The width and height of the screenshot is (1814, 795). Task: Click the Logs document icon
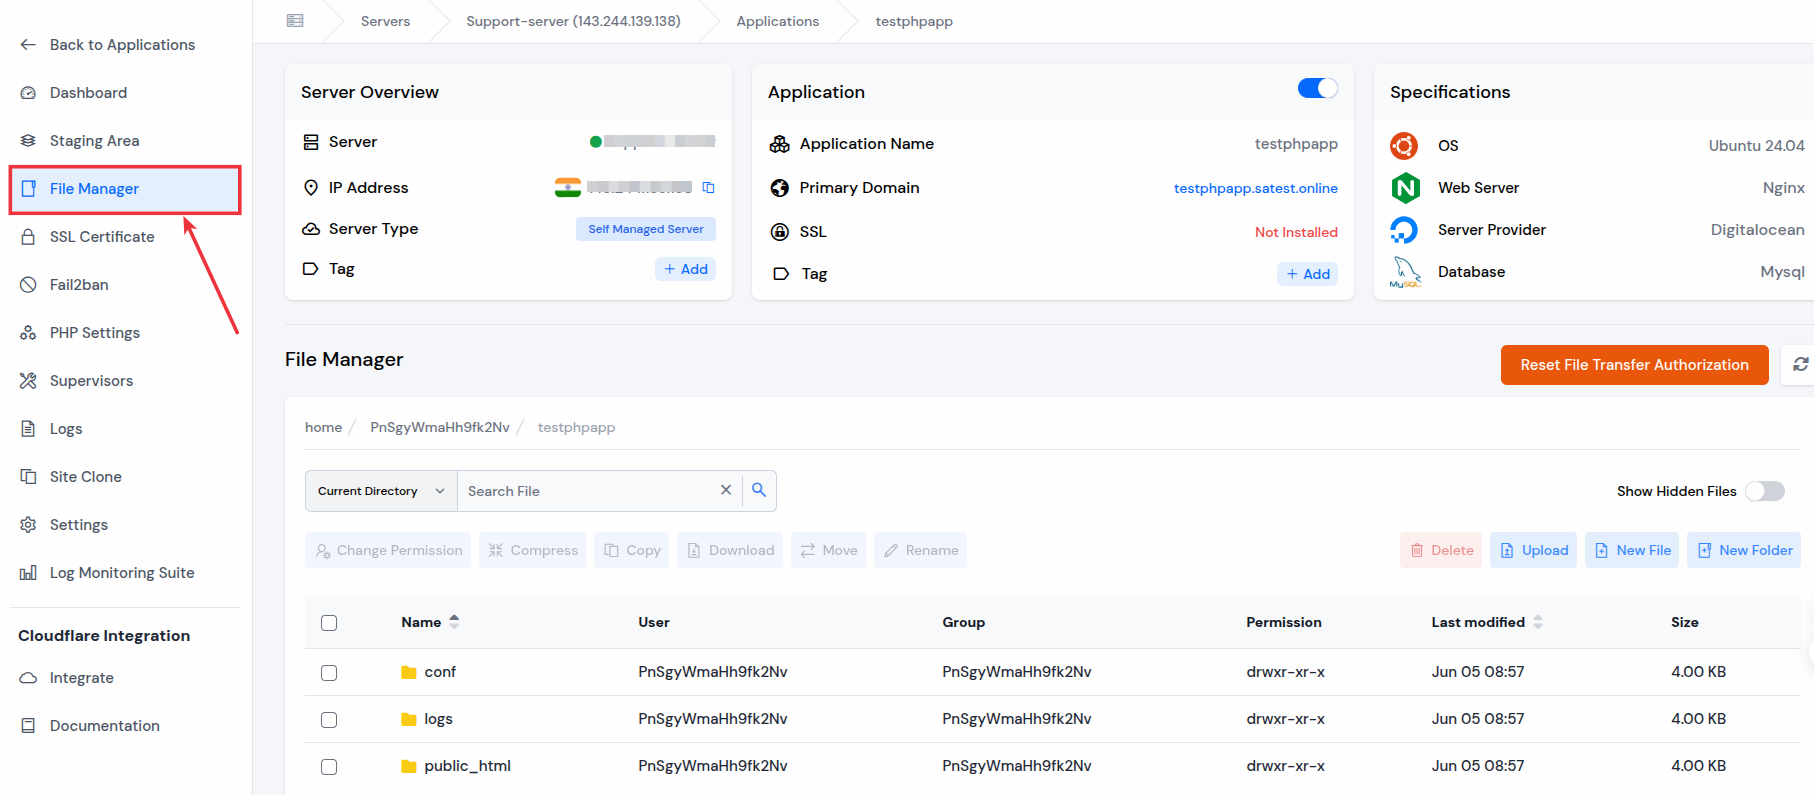[x=28, y=429]
